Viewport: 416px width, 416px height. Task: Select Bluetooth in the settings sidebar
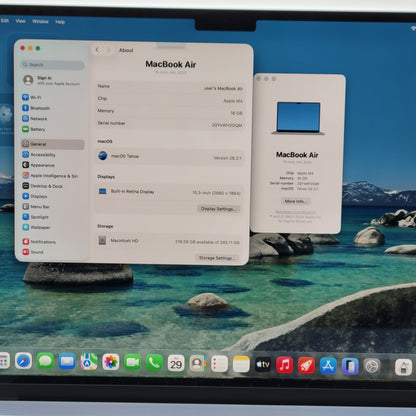tap(53, 108)
